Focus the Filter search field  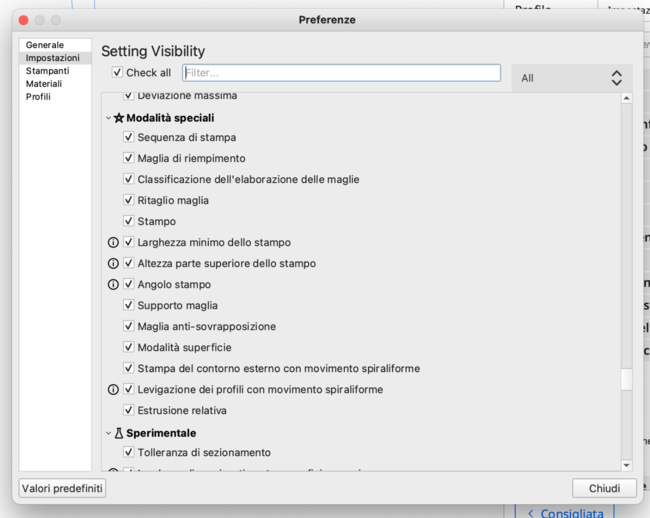(x=341, y=73)
